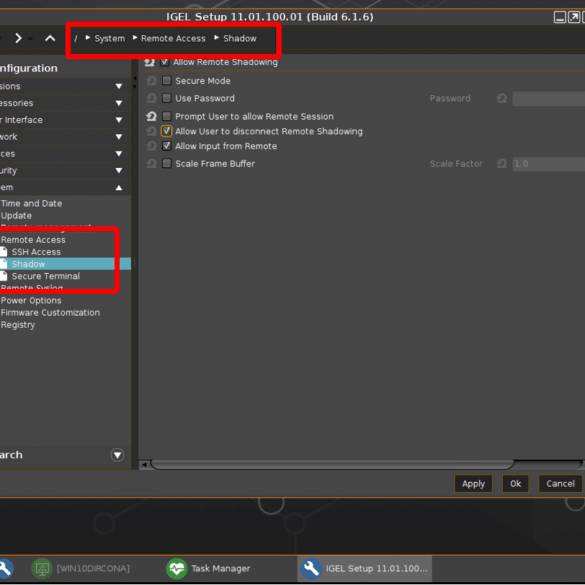Click the scrollbar left arrow
585x585 pixels.
point(144,465)
